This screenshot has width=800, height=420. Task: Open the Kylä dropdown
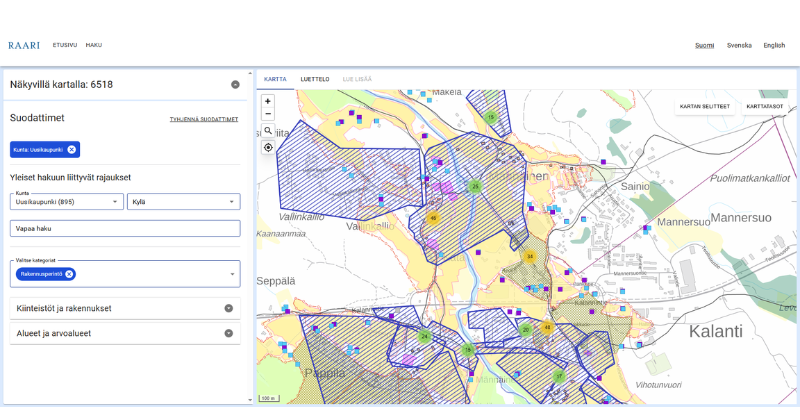click(x=183, y=201)
